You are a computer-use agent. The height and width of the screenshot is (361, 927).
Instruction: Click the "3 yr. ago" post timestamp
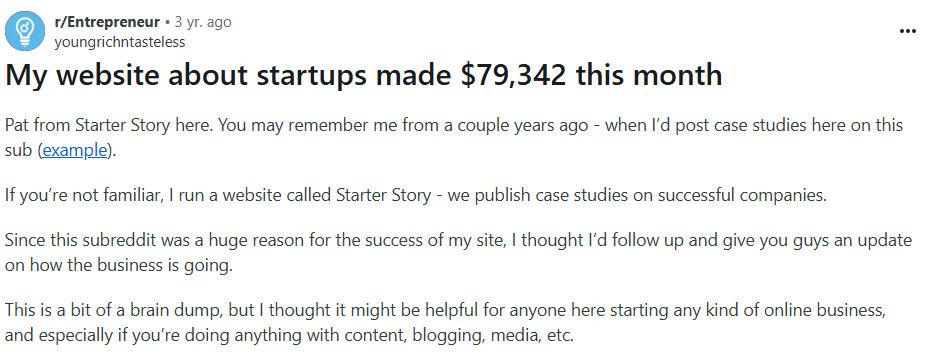point(203,22)
